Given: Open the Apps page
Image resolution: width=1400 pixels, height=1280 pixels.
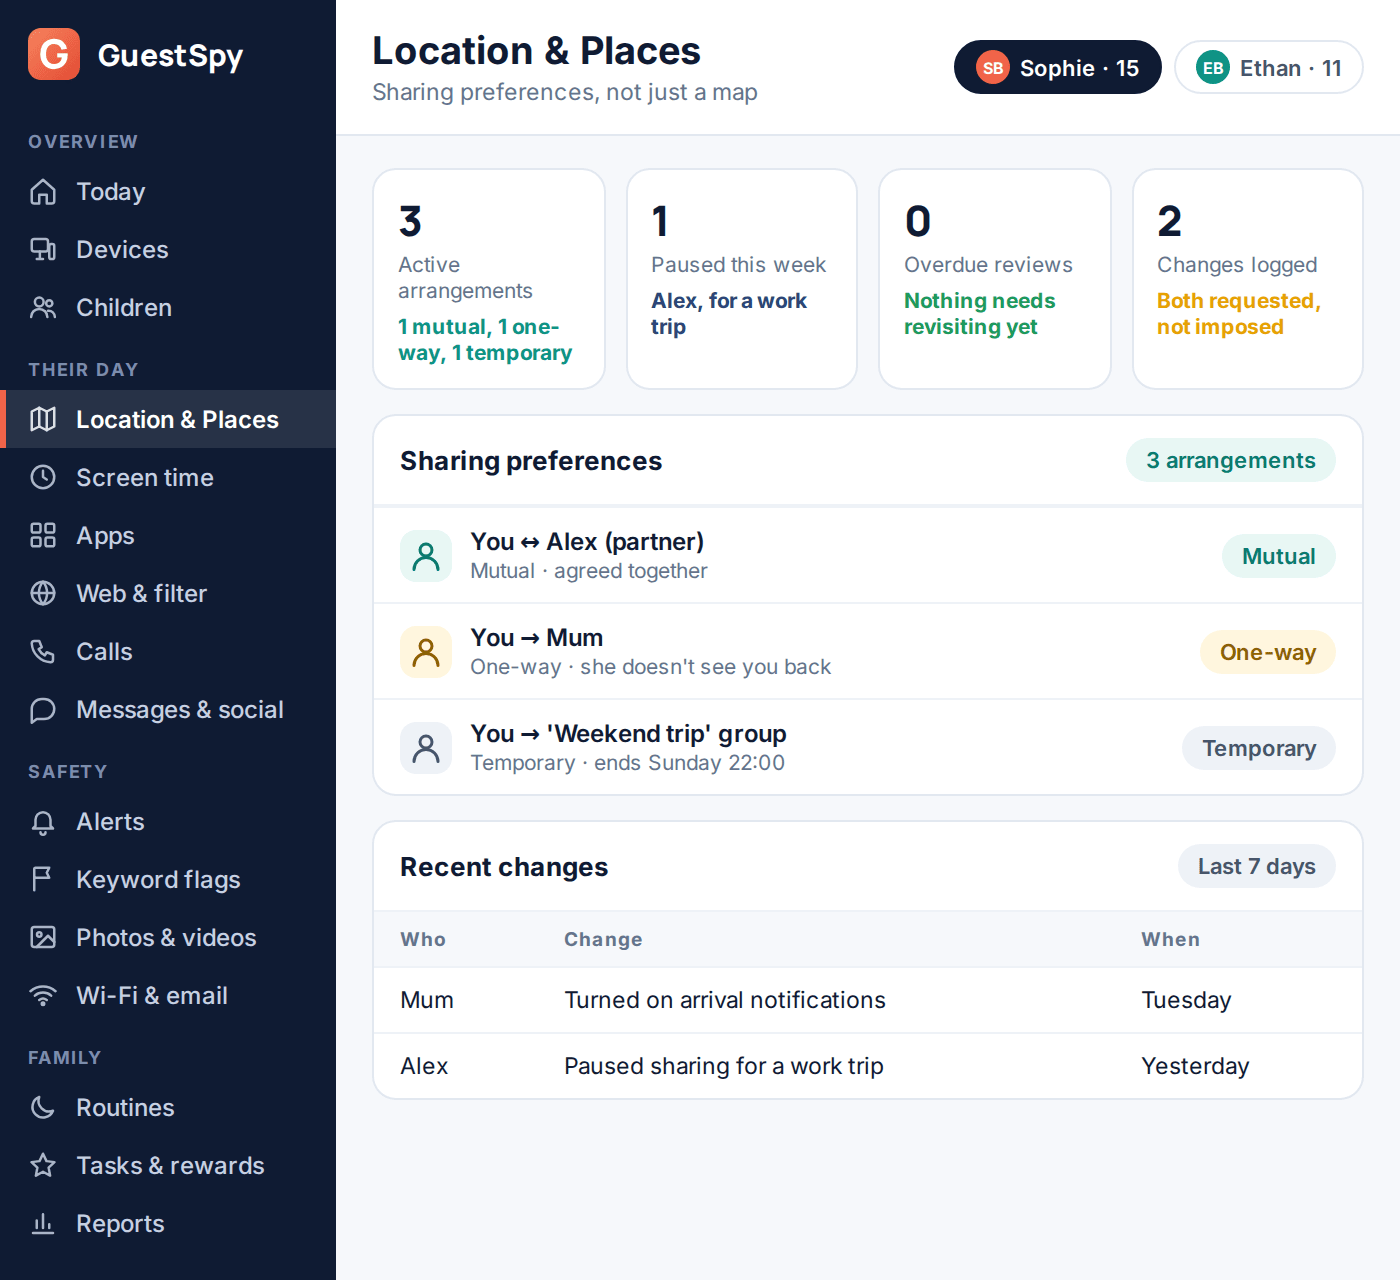Looking at the screenshot, I should point(168,536).
